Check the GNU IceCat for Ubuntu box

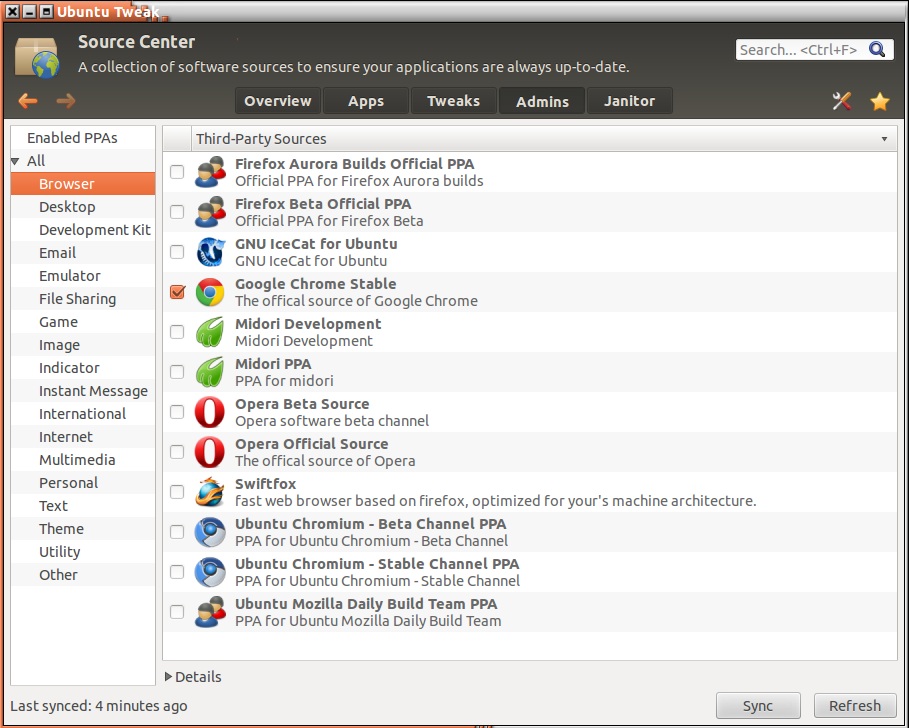point(177,252)
